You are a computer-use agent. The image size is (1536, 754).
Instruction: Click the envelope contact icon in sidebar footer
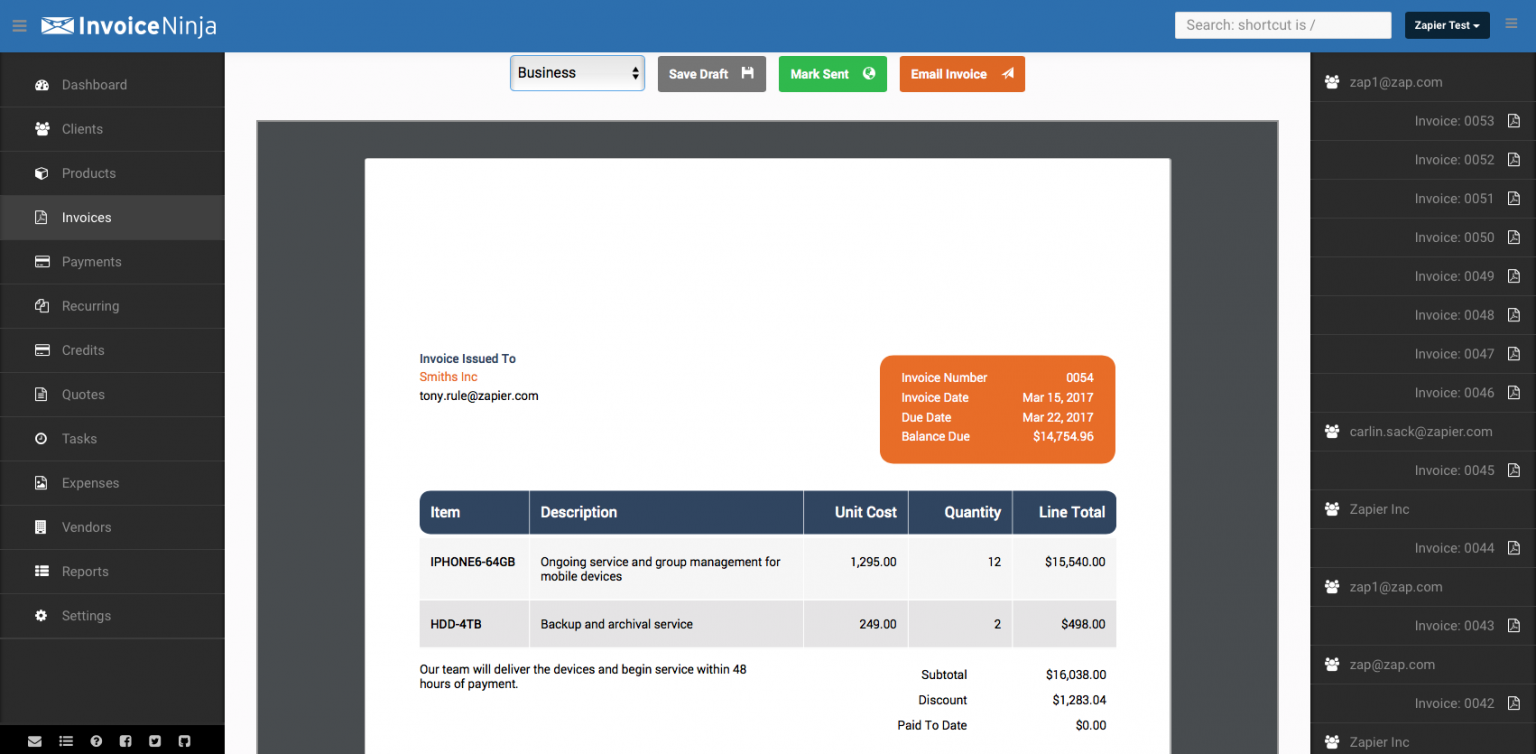35,741
